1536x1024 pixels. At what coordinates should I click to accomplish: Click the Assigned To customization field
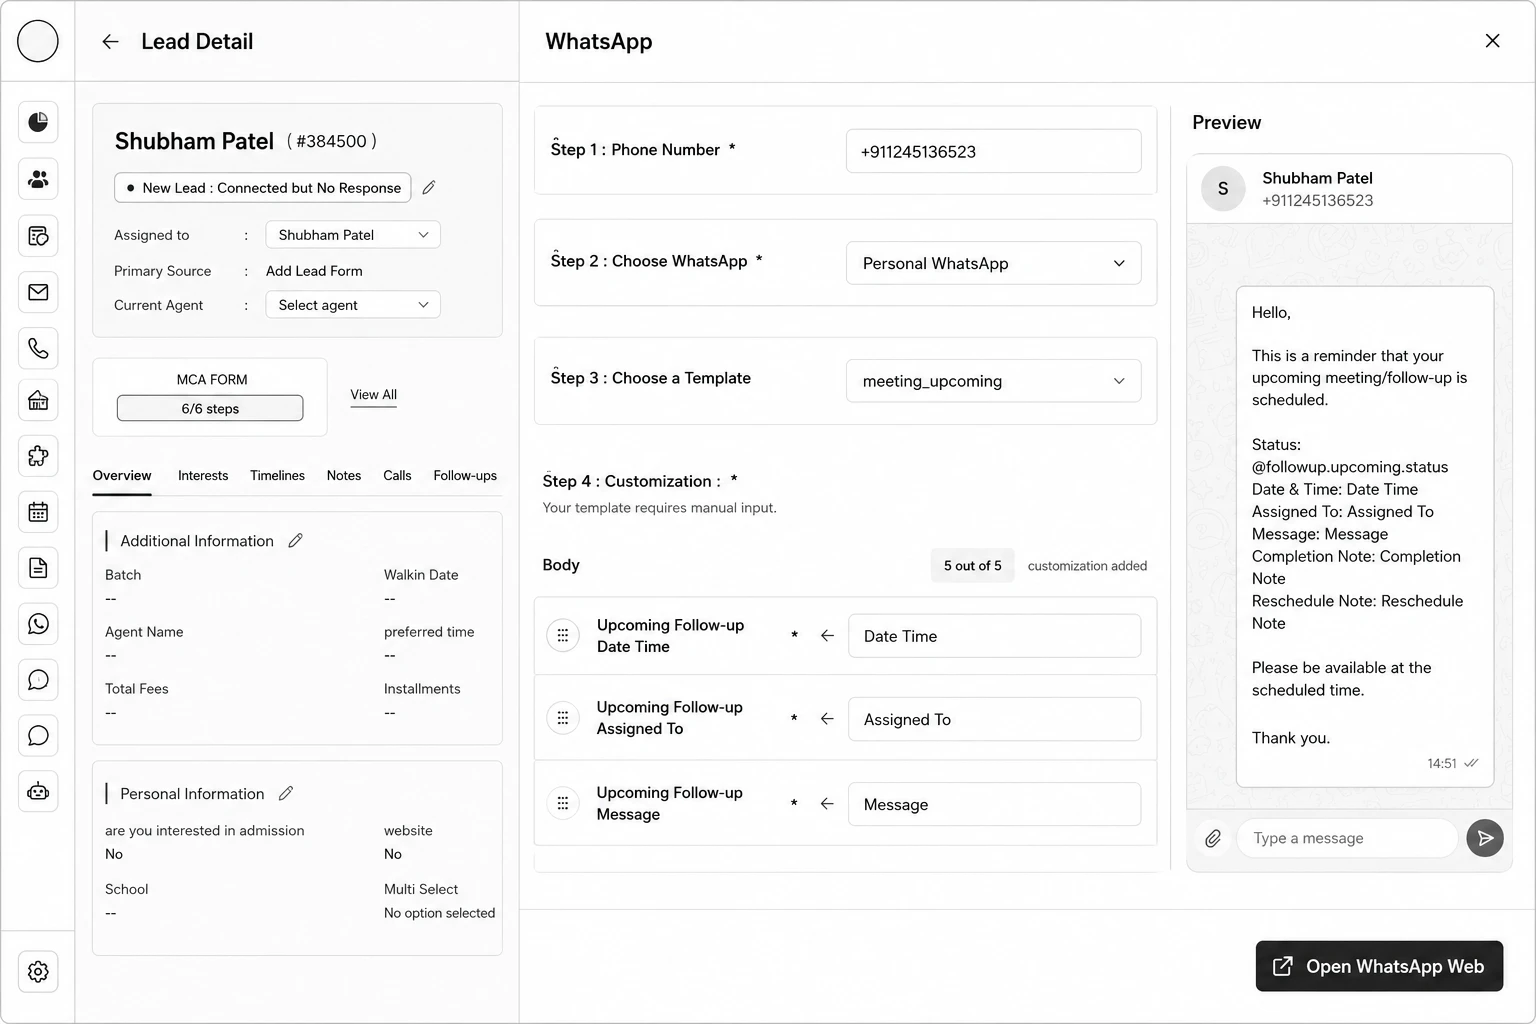pos(994,719)
